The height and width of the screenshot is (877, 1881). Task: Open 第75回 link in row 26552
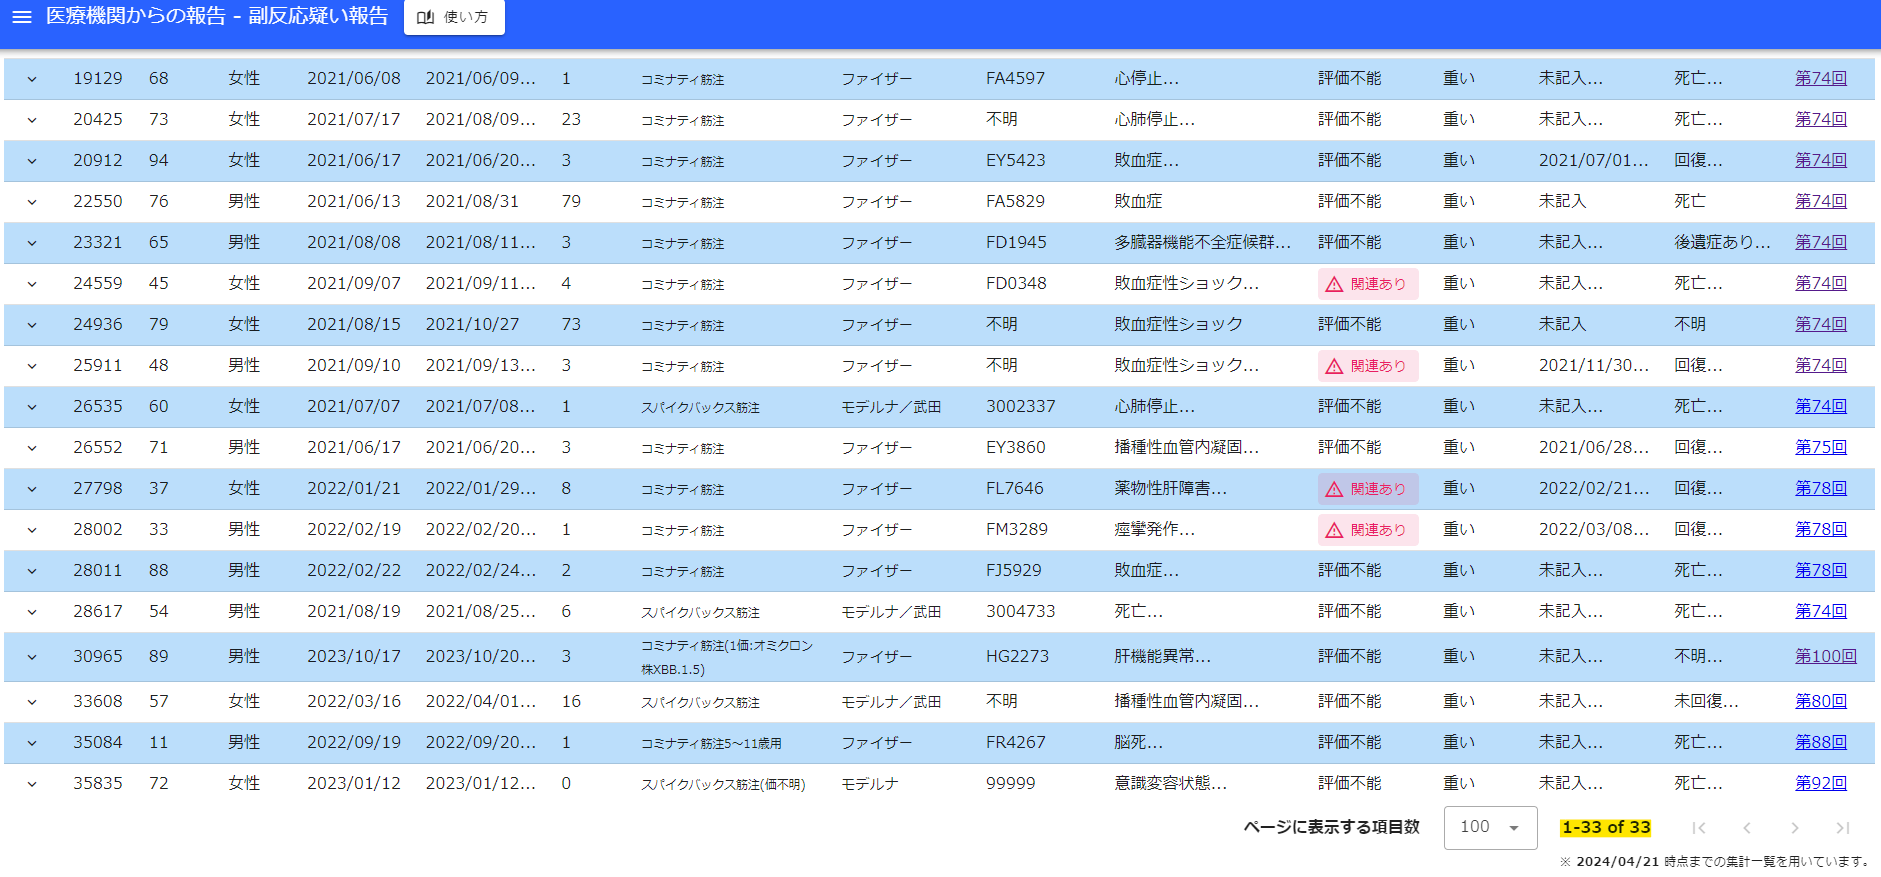1820,448
